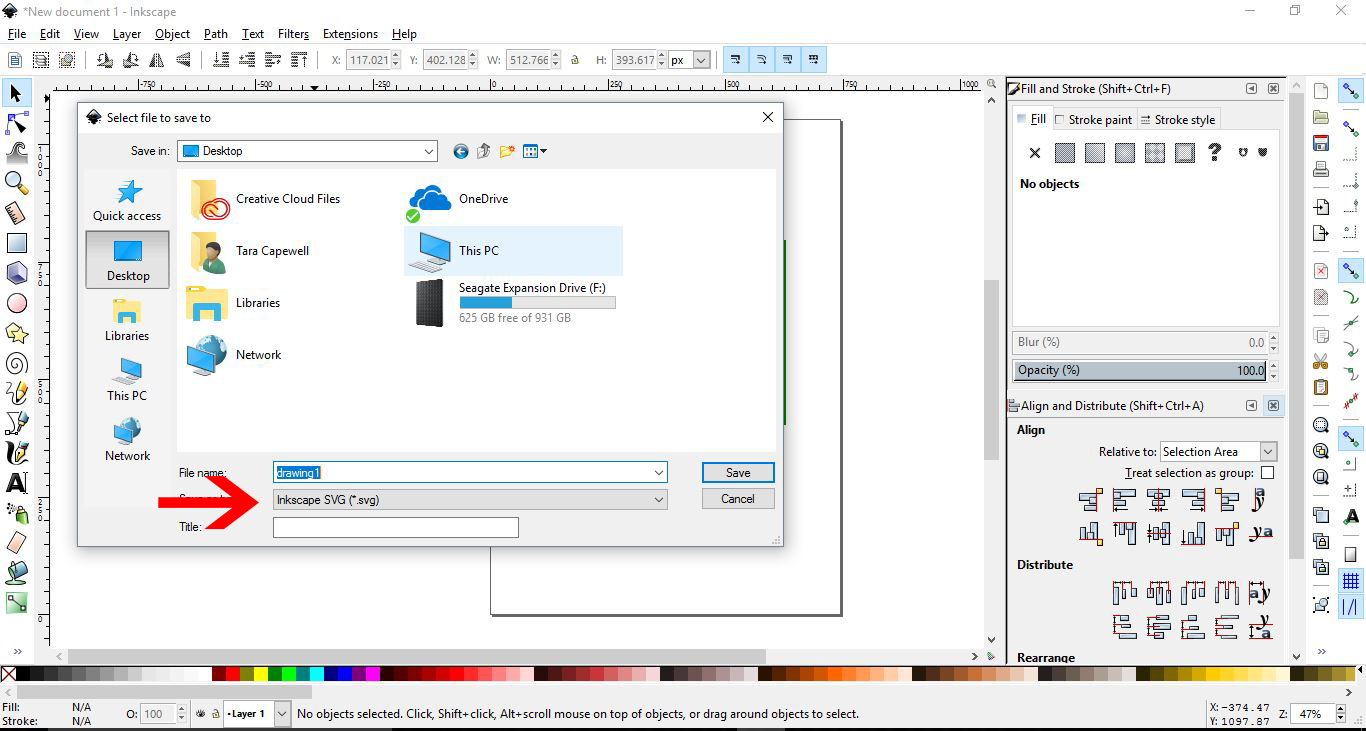Select the Eraser tool

(16, 543)
